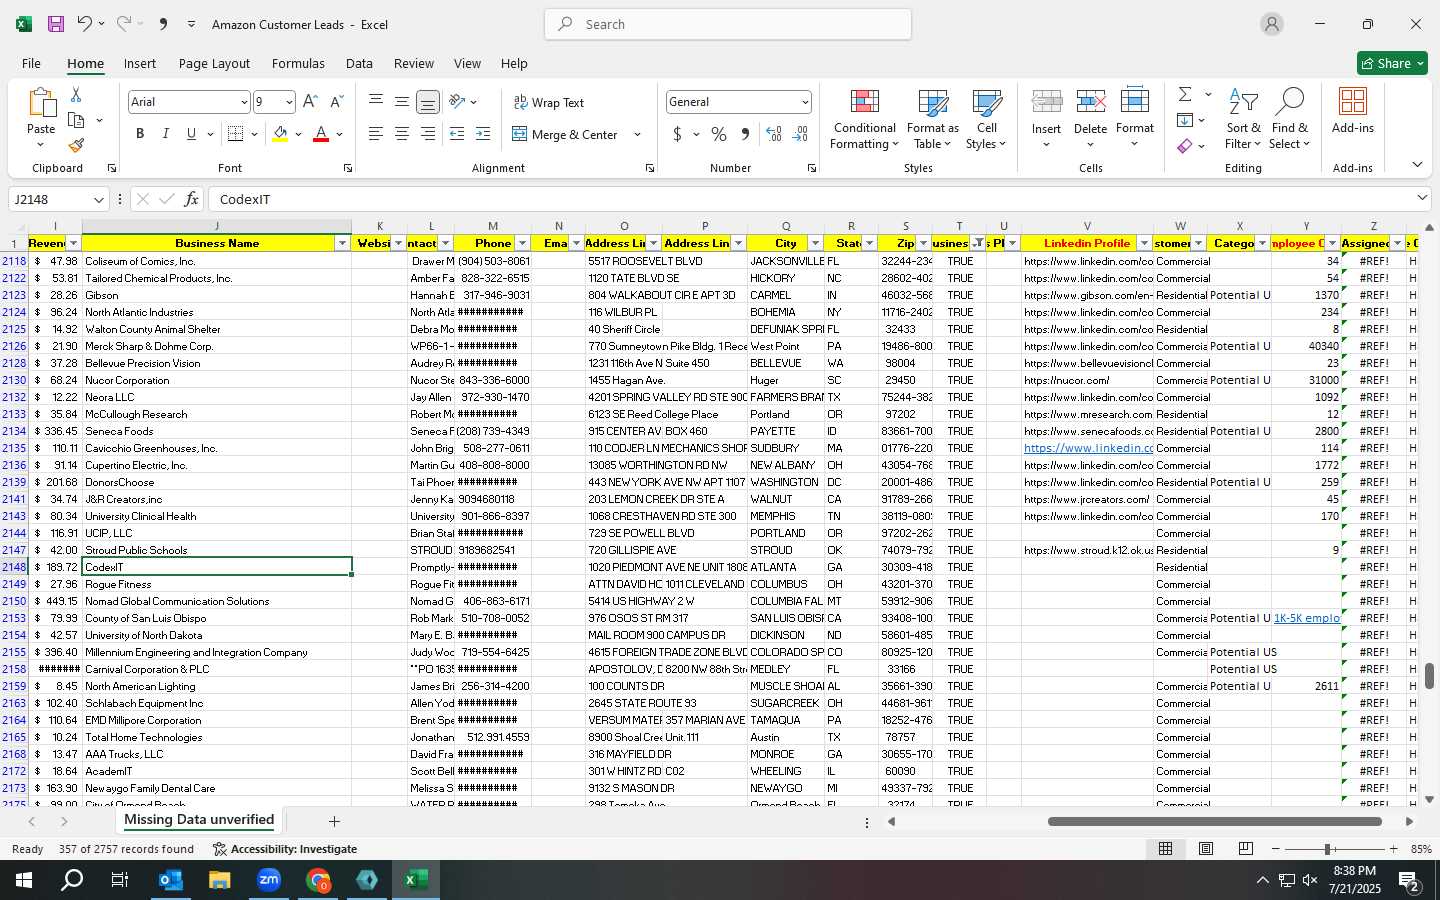Expand the formula bar

click(1422, 198)
